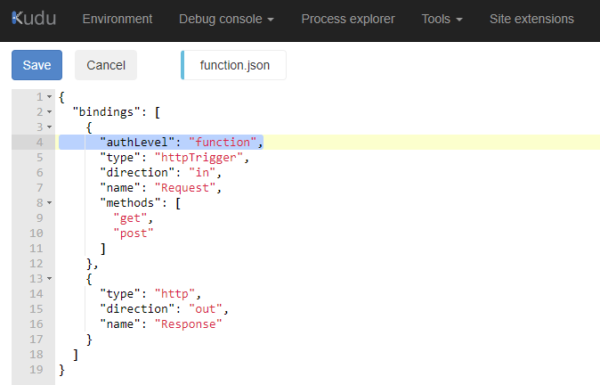Click line number 12 in the gutter
600x385 pixels.
tap(36, 263)
